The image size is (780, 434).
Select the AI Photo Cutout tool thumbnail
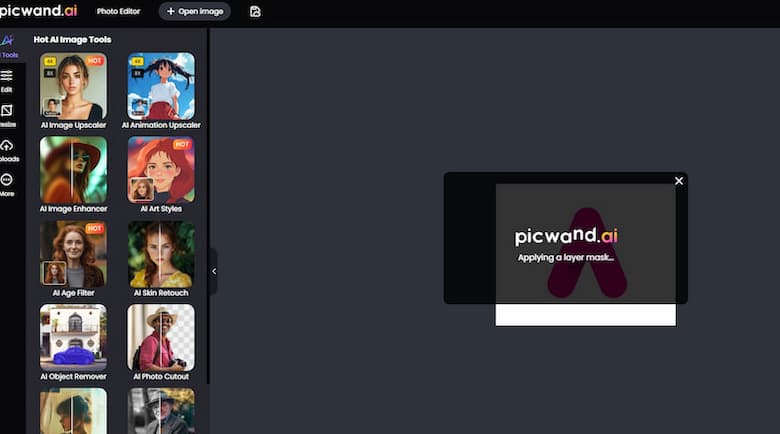point(161,337)
